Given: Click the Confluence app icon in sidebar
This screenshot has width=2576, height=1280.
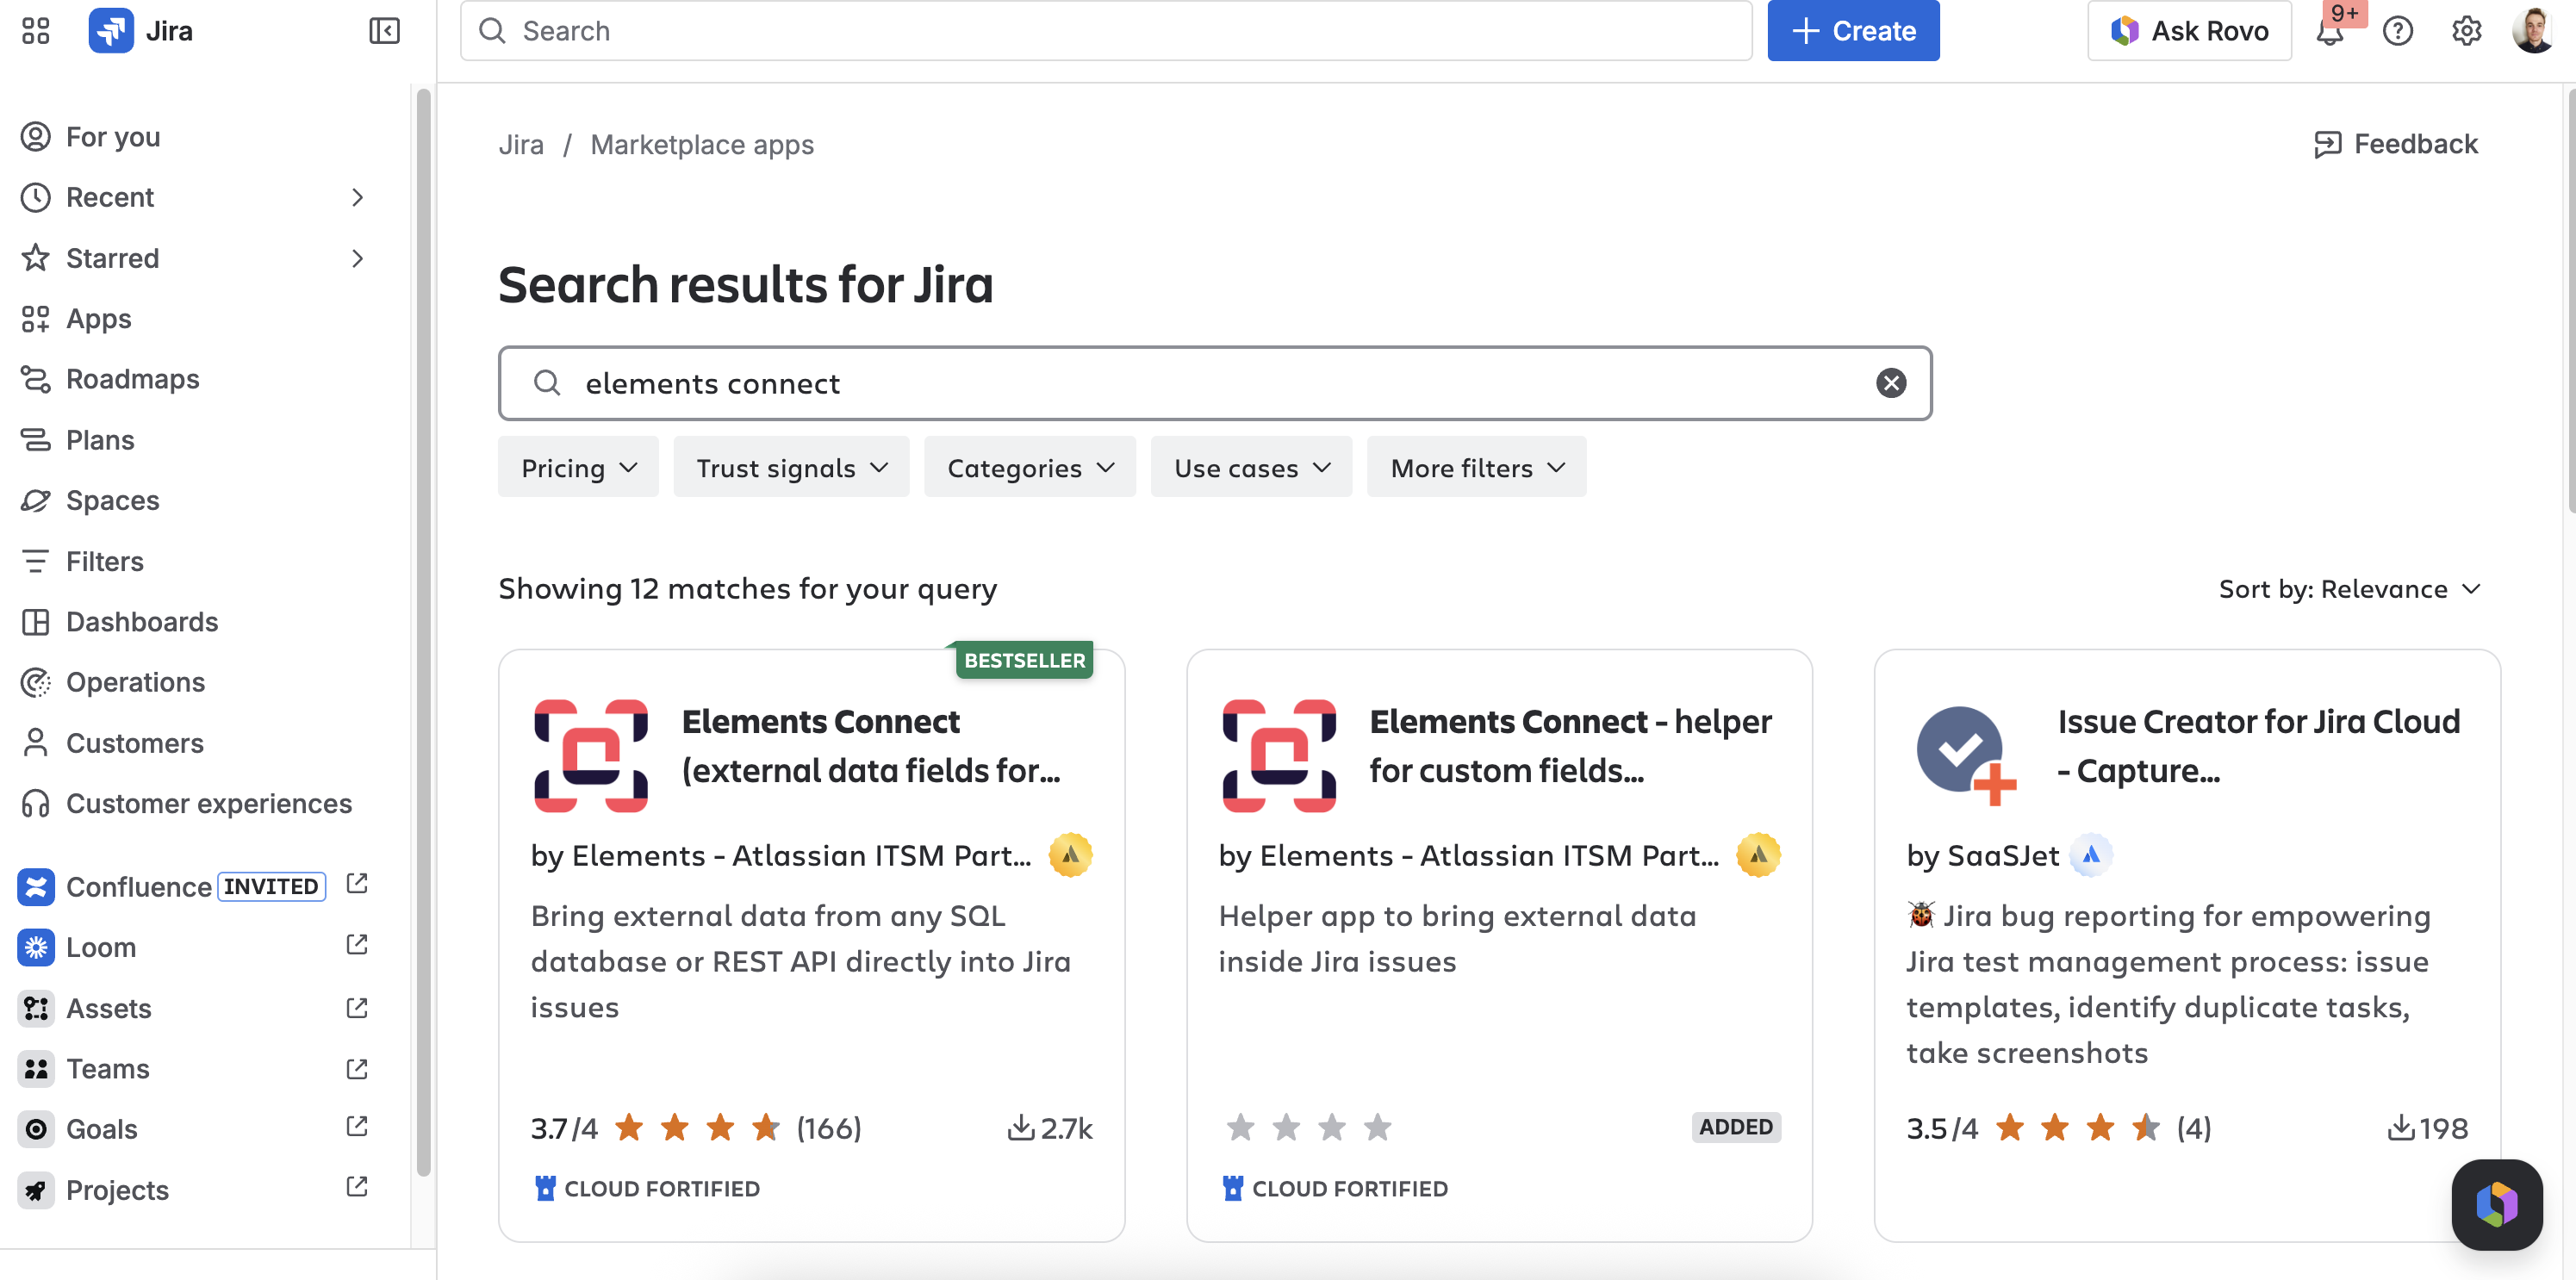Looking at the screenshot, I should 36,886.
